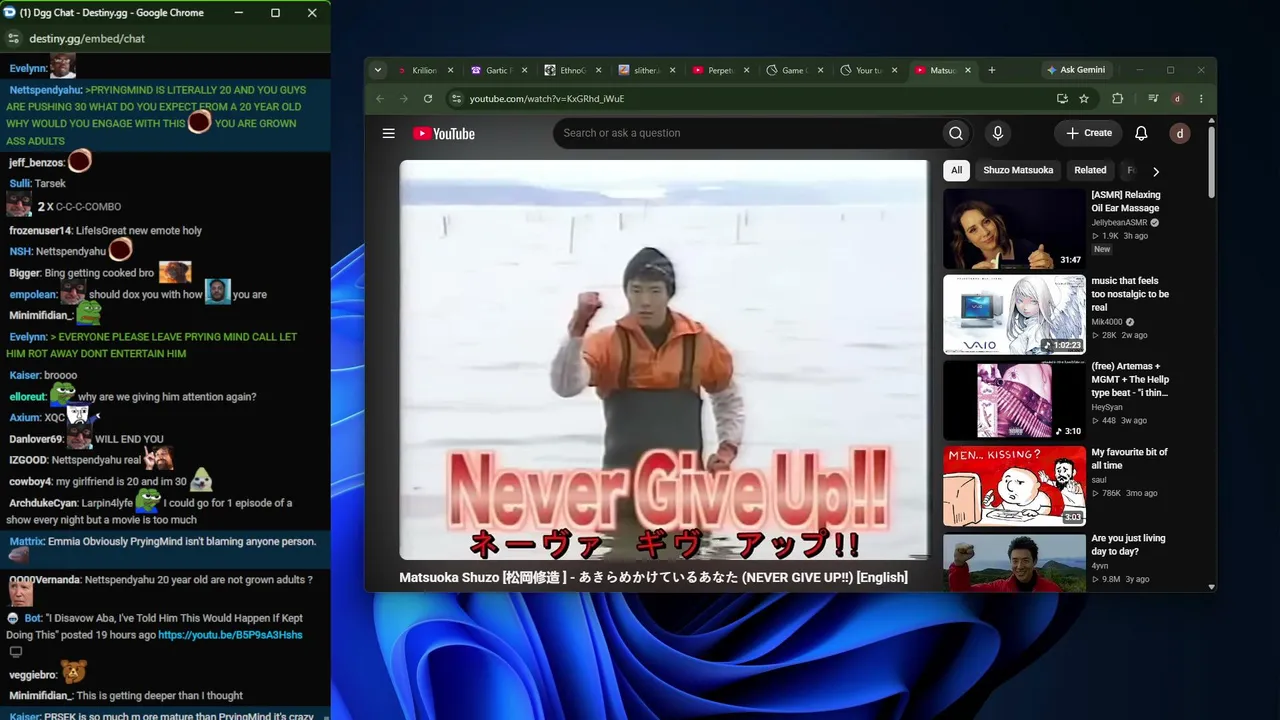Open the JellybeanASMR channel link
The height and width of the screenshot is (720, 1280).
[1119, 223]
